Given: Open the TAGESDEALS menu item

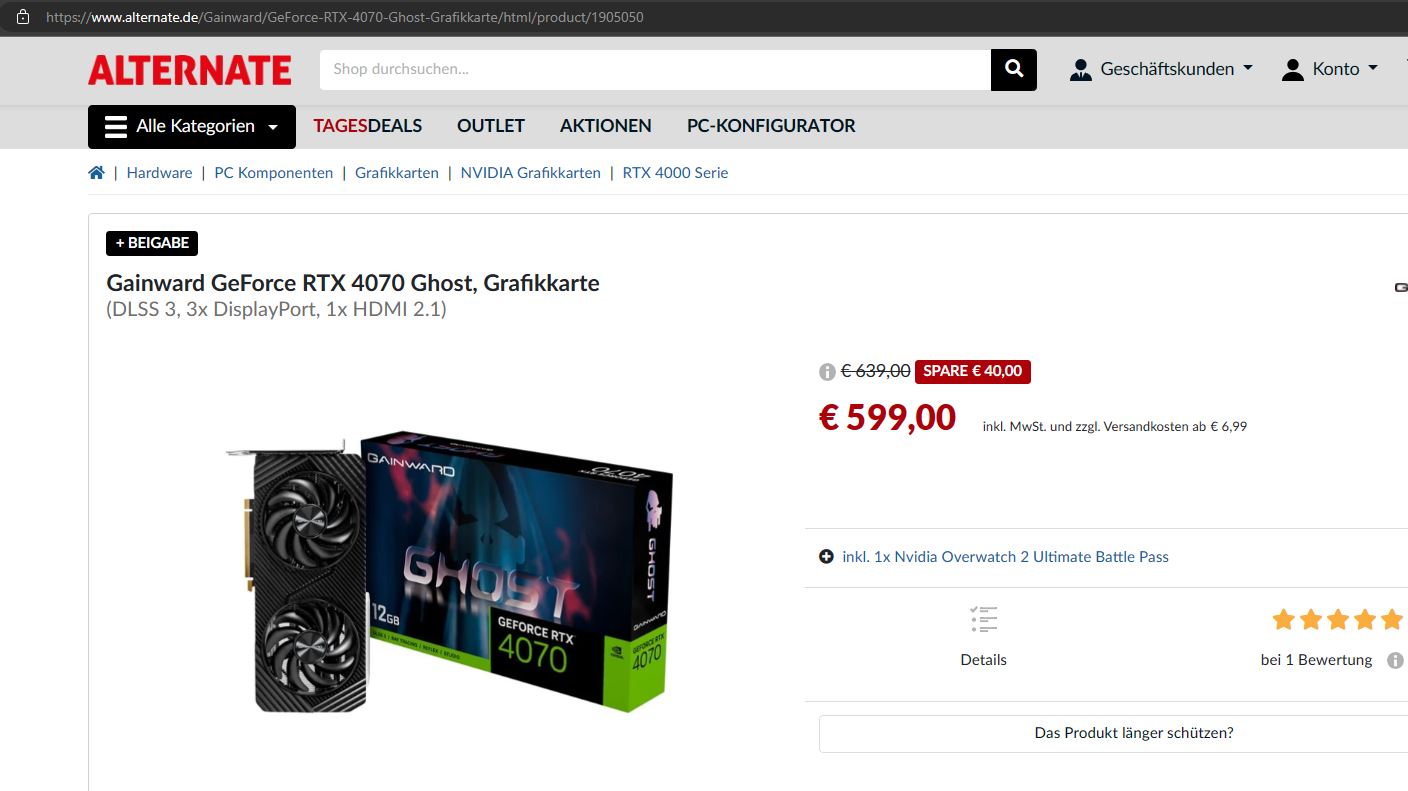Looking at the screenshot, I should click(x=368, y=126).
